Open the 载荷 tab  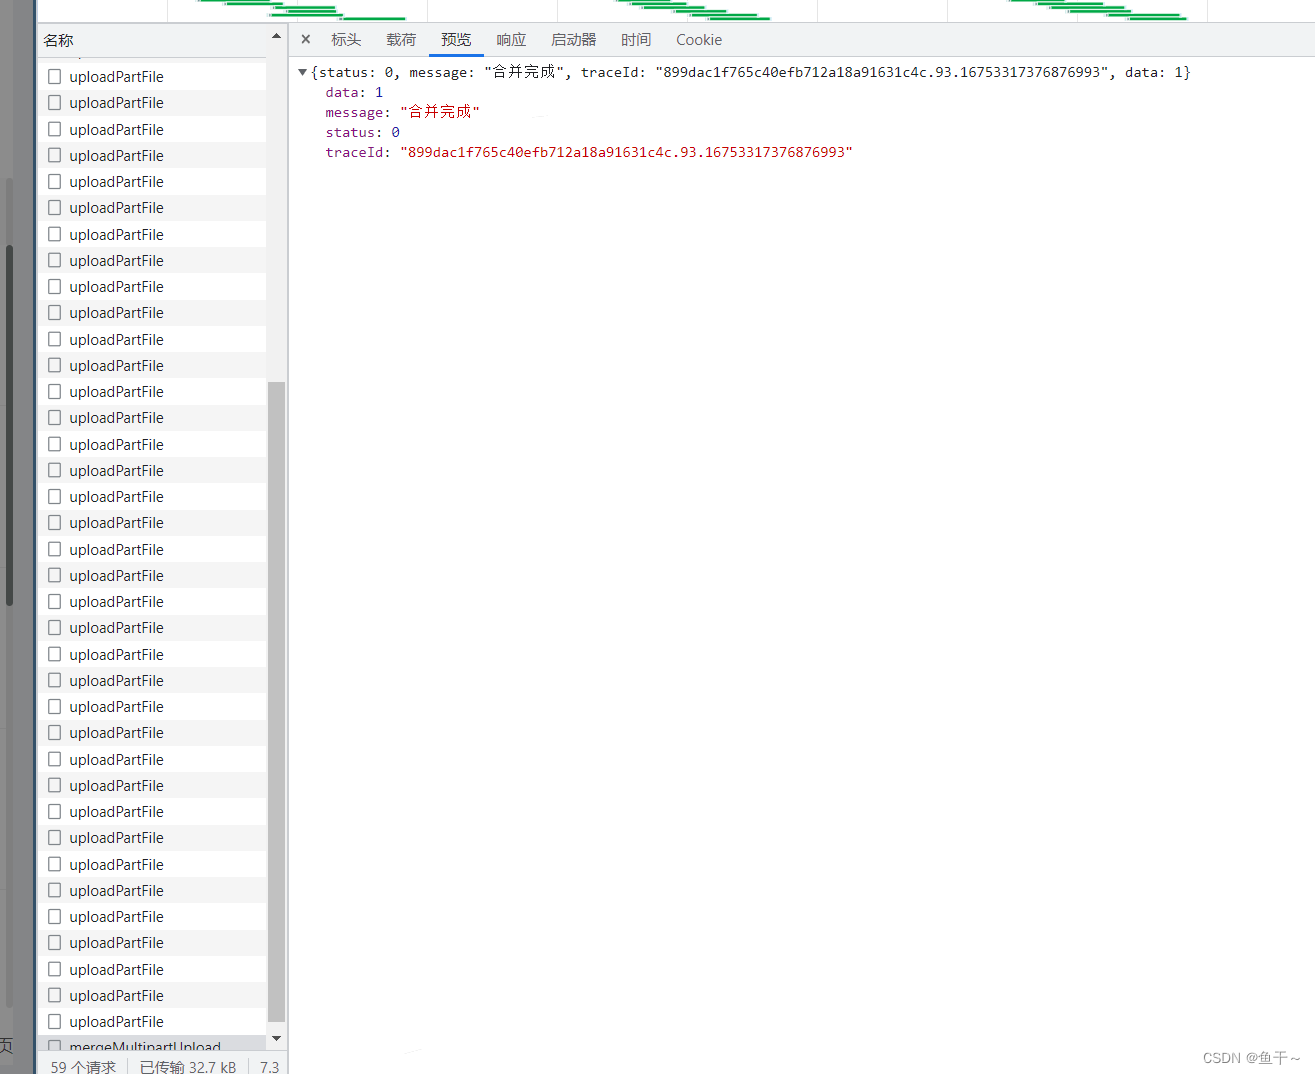tap(401, 40)
